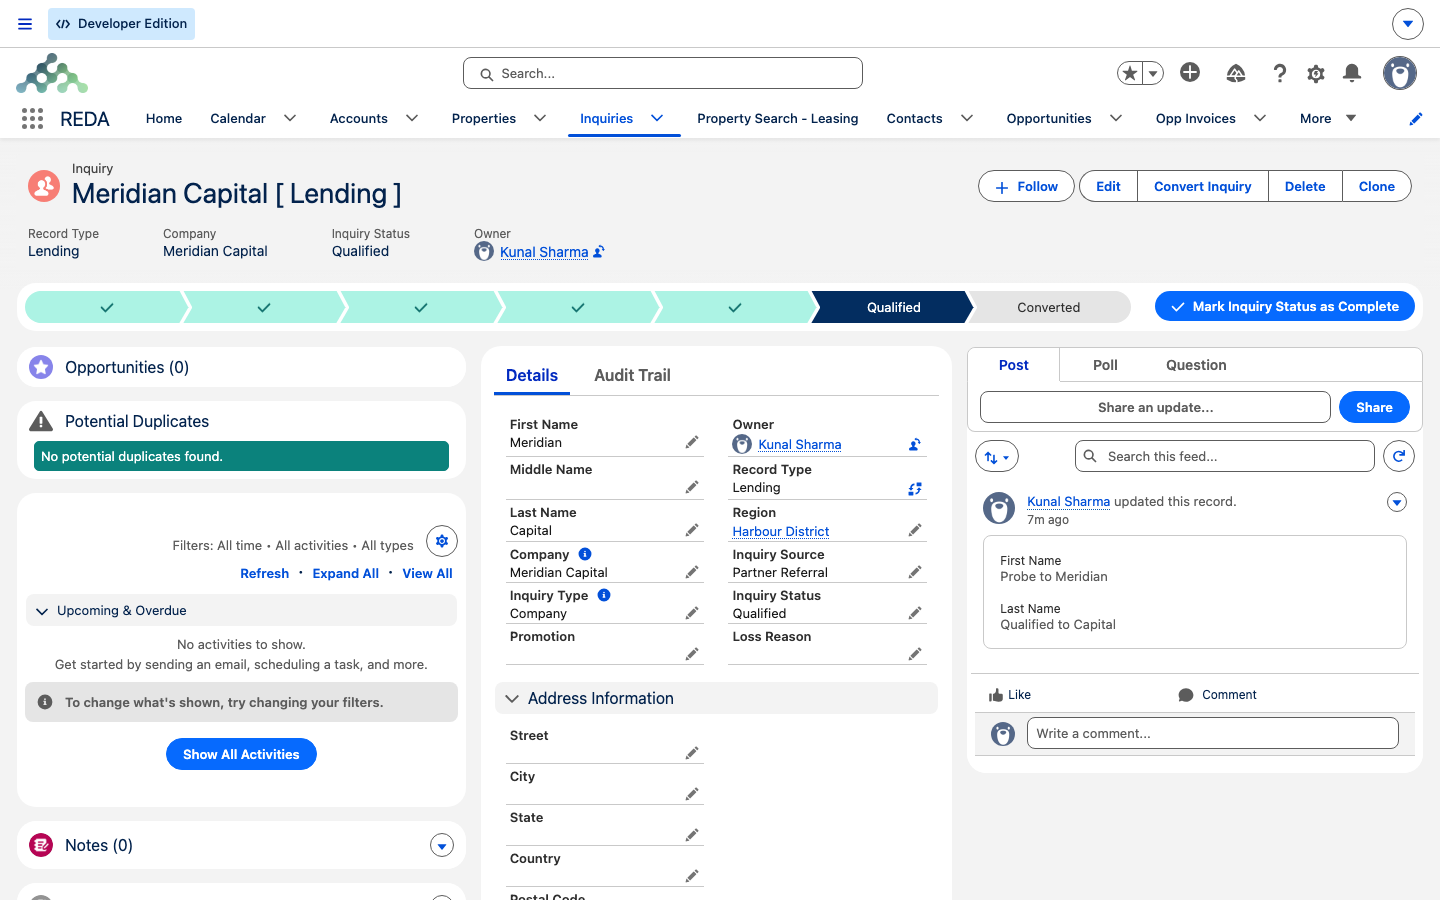This screenshot has height=900, width=1440.
Task: Open the Harbour District region link
Action: click(781, 531)
